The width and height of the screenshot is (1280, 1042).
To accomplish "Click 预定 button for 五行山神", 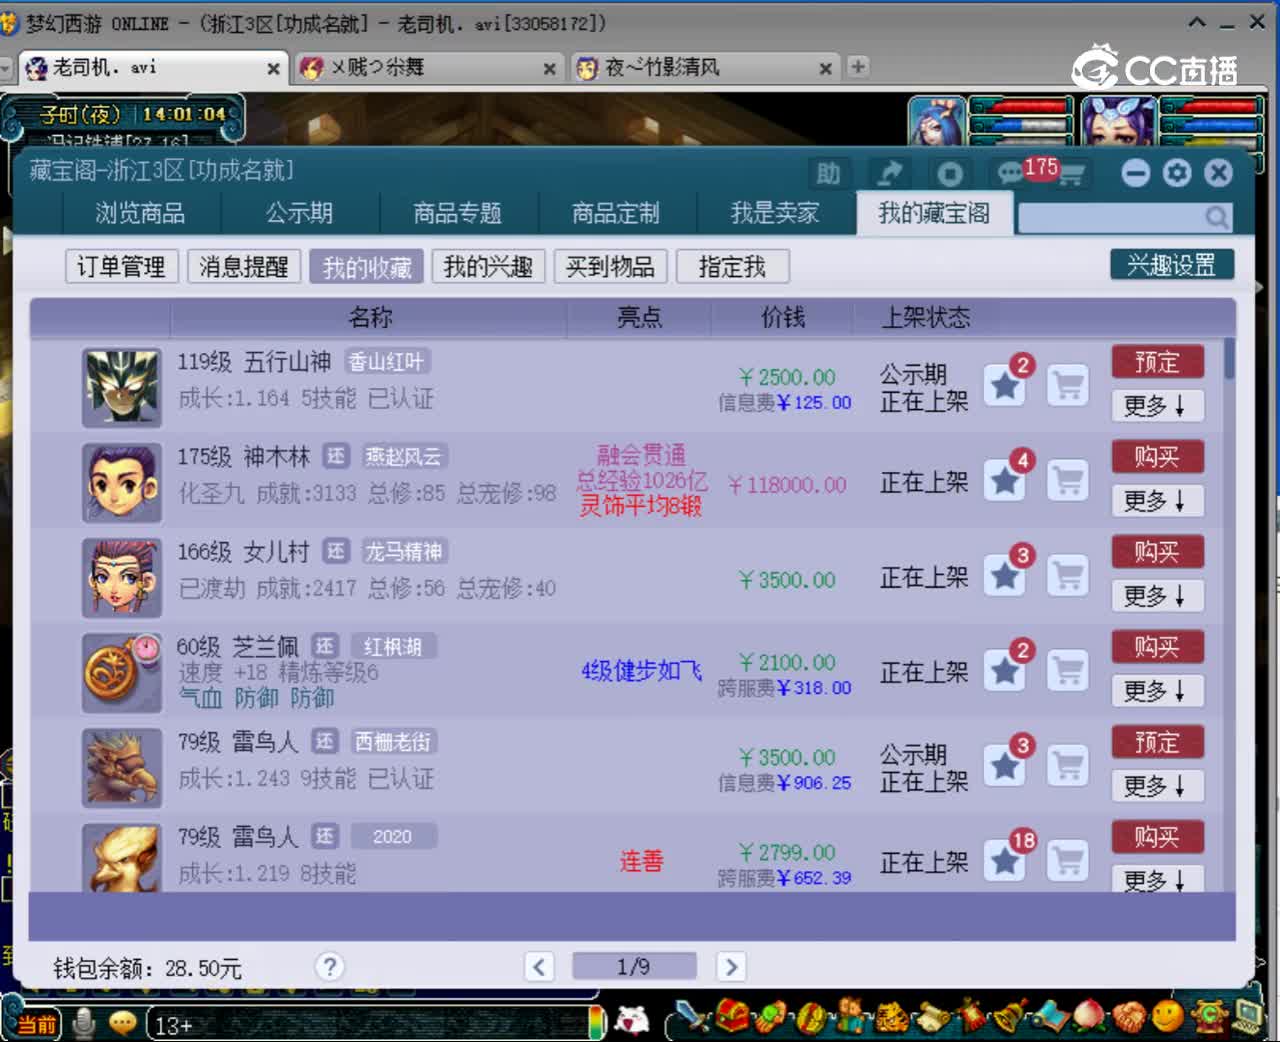I will 1157,362.
